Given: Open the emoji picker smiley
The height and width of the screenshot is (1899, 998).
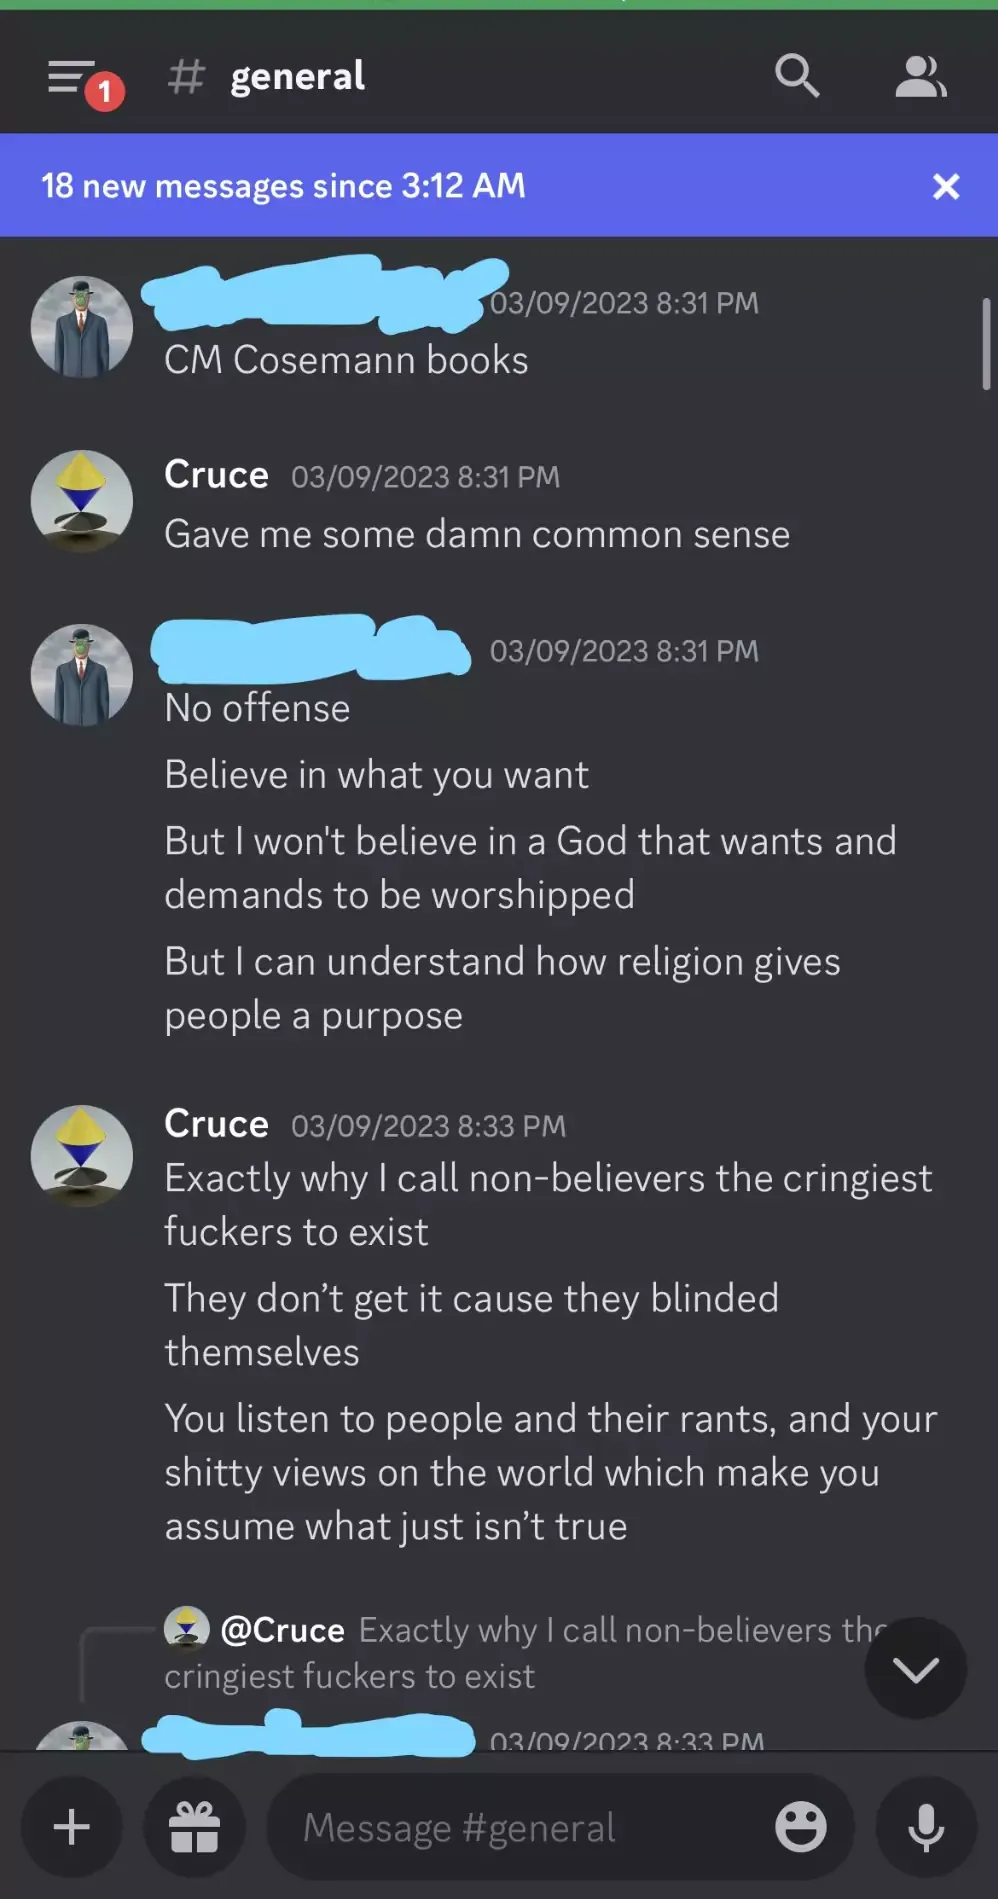Looking at the screenshot, I should (x=800, y=1827).
